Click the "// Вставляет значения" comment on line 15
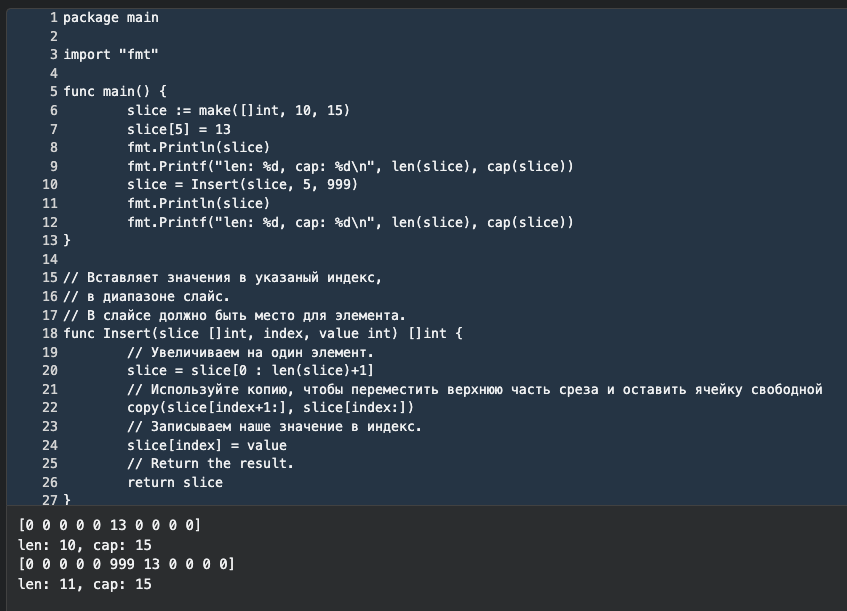This screenshot has width=847, height=611. click(x=222, y=277)
